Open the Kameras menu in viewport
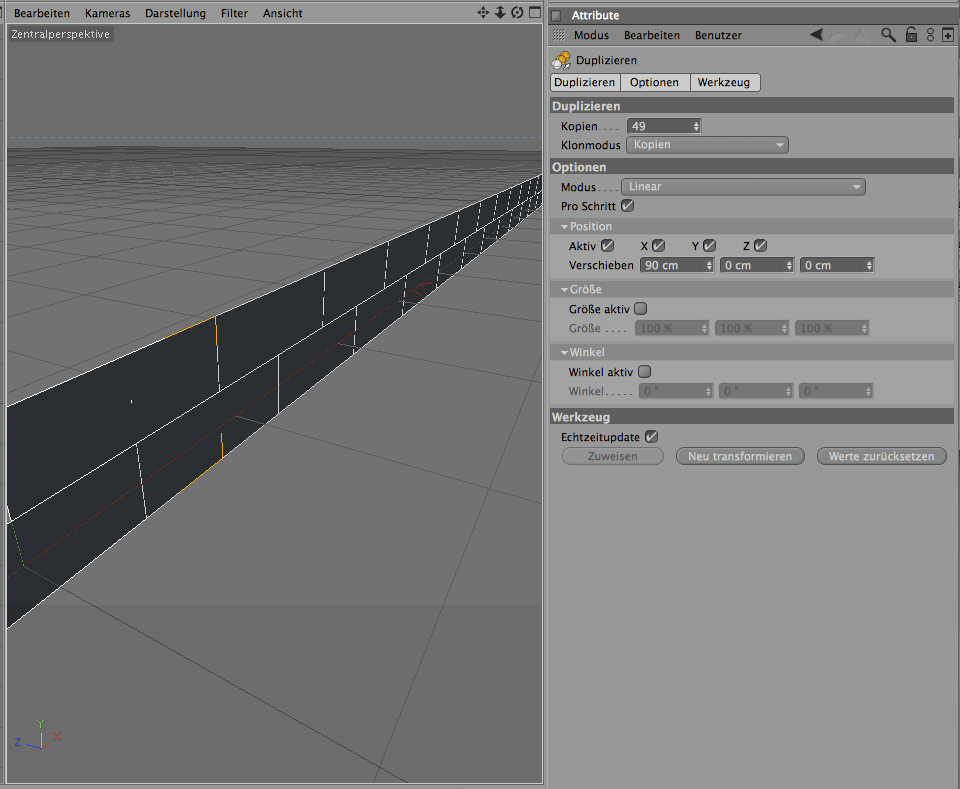 coord(106,13)
